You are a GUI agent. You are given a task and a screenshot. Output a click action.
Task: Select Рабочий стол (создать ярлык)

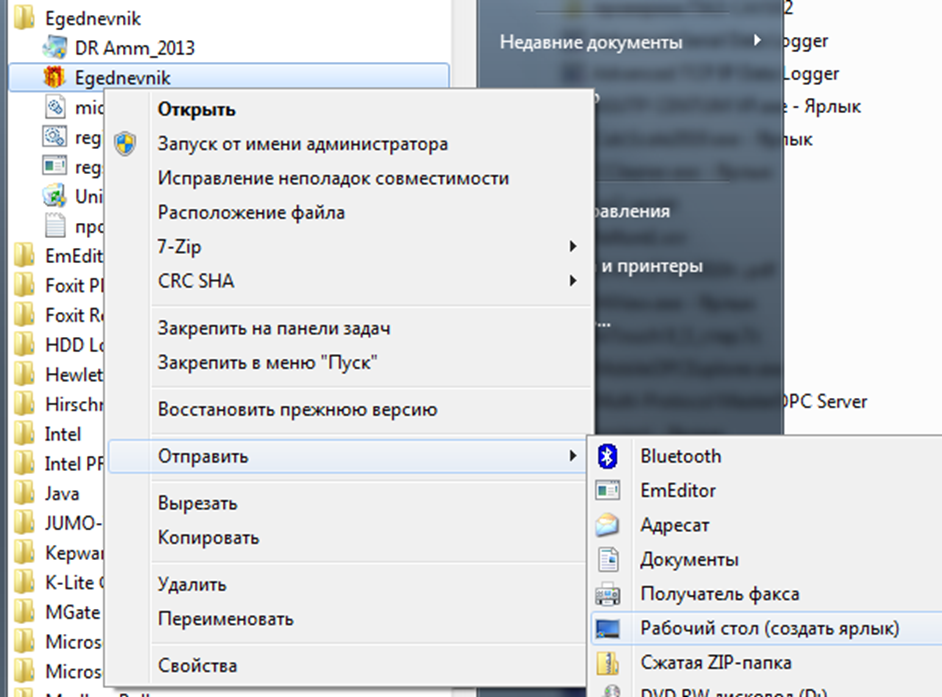tap(770, 629)
